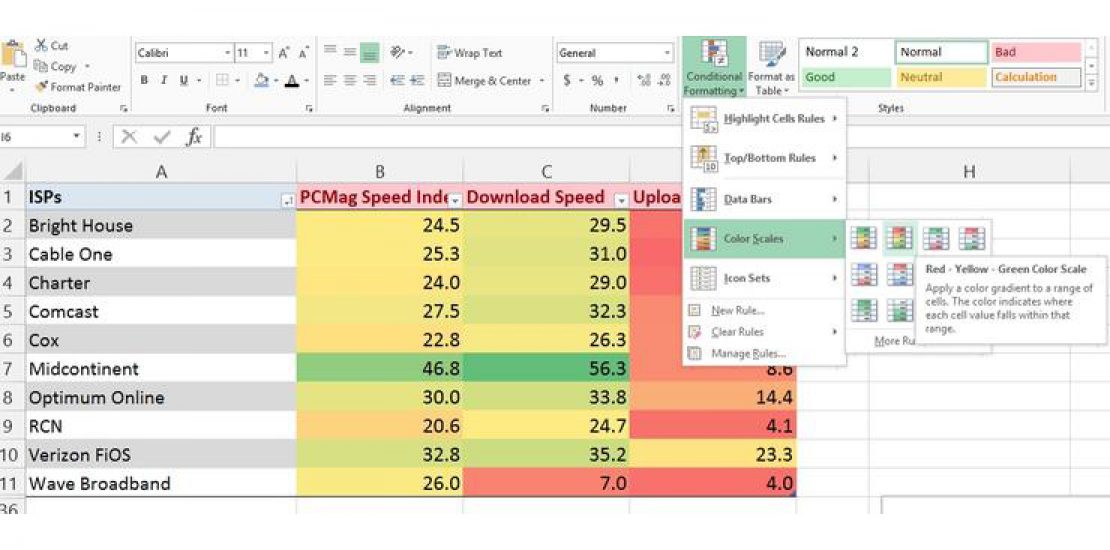This screenshot has width=1110, height=550.
Task: Select the Midcontinent cell in column A
Action: (x=160, y=369)
